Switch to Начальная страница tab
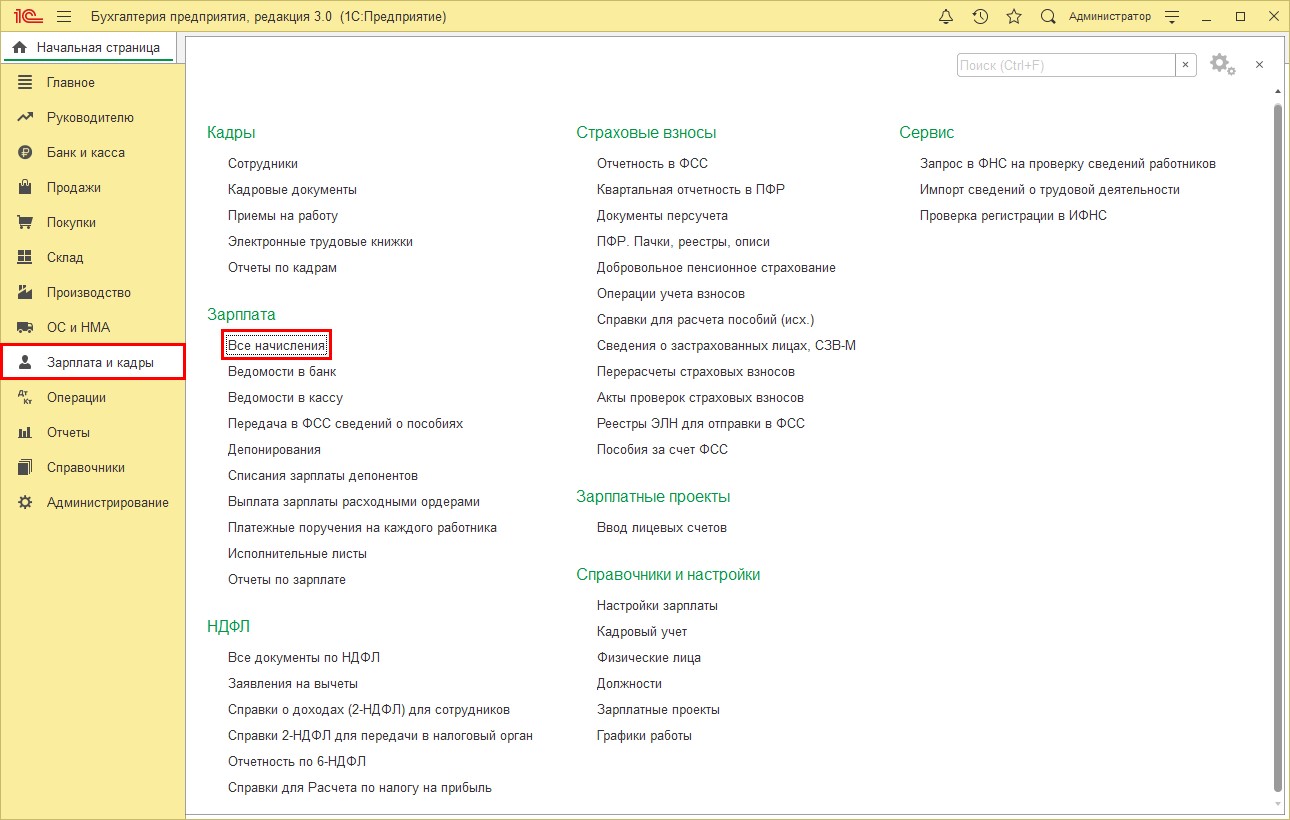This screenshot has width=1290, height=820. tap(87, 47)
